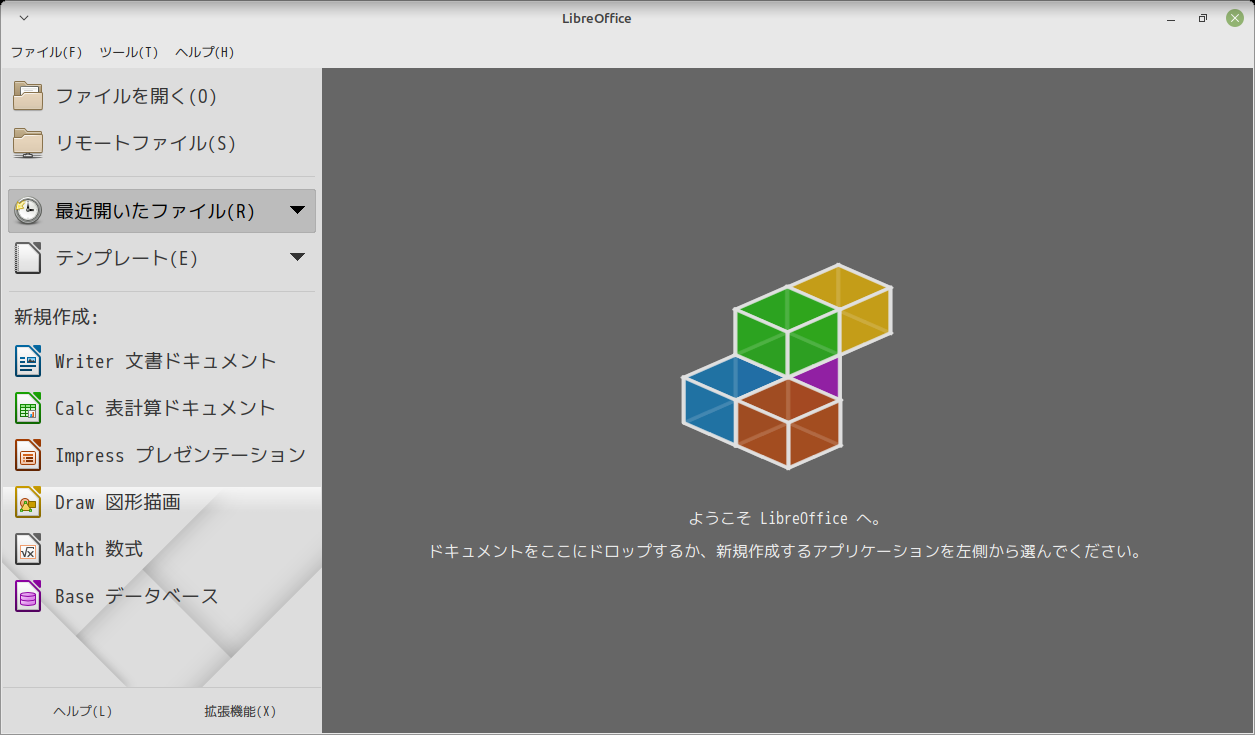Create a new Base データベース
The width and height of the screenshot is (1255, 735).
pos(136,596)
